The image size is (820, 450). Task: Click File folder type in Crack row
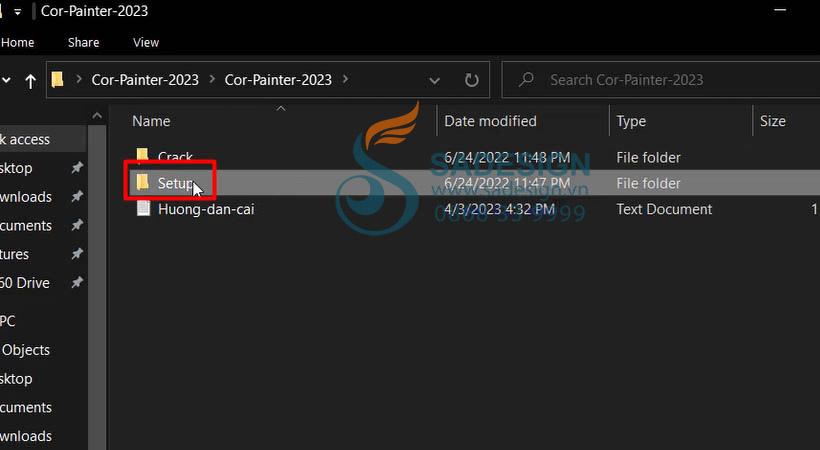click(648, 158)
